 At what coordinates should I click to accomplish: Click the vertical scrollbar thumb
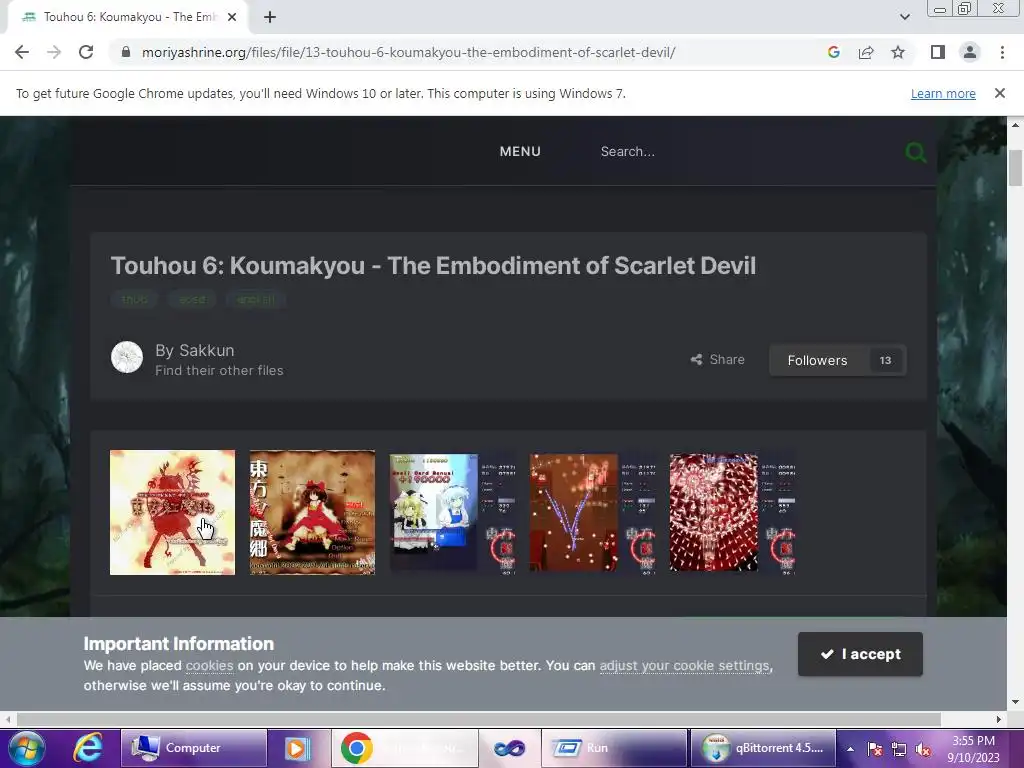(1015, 168)
